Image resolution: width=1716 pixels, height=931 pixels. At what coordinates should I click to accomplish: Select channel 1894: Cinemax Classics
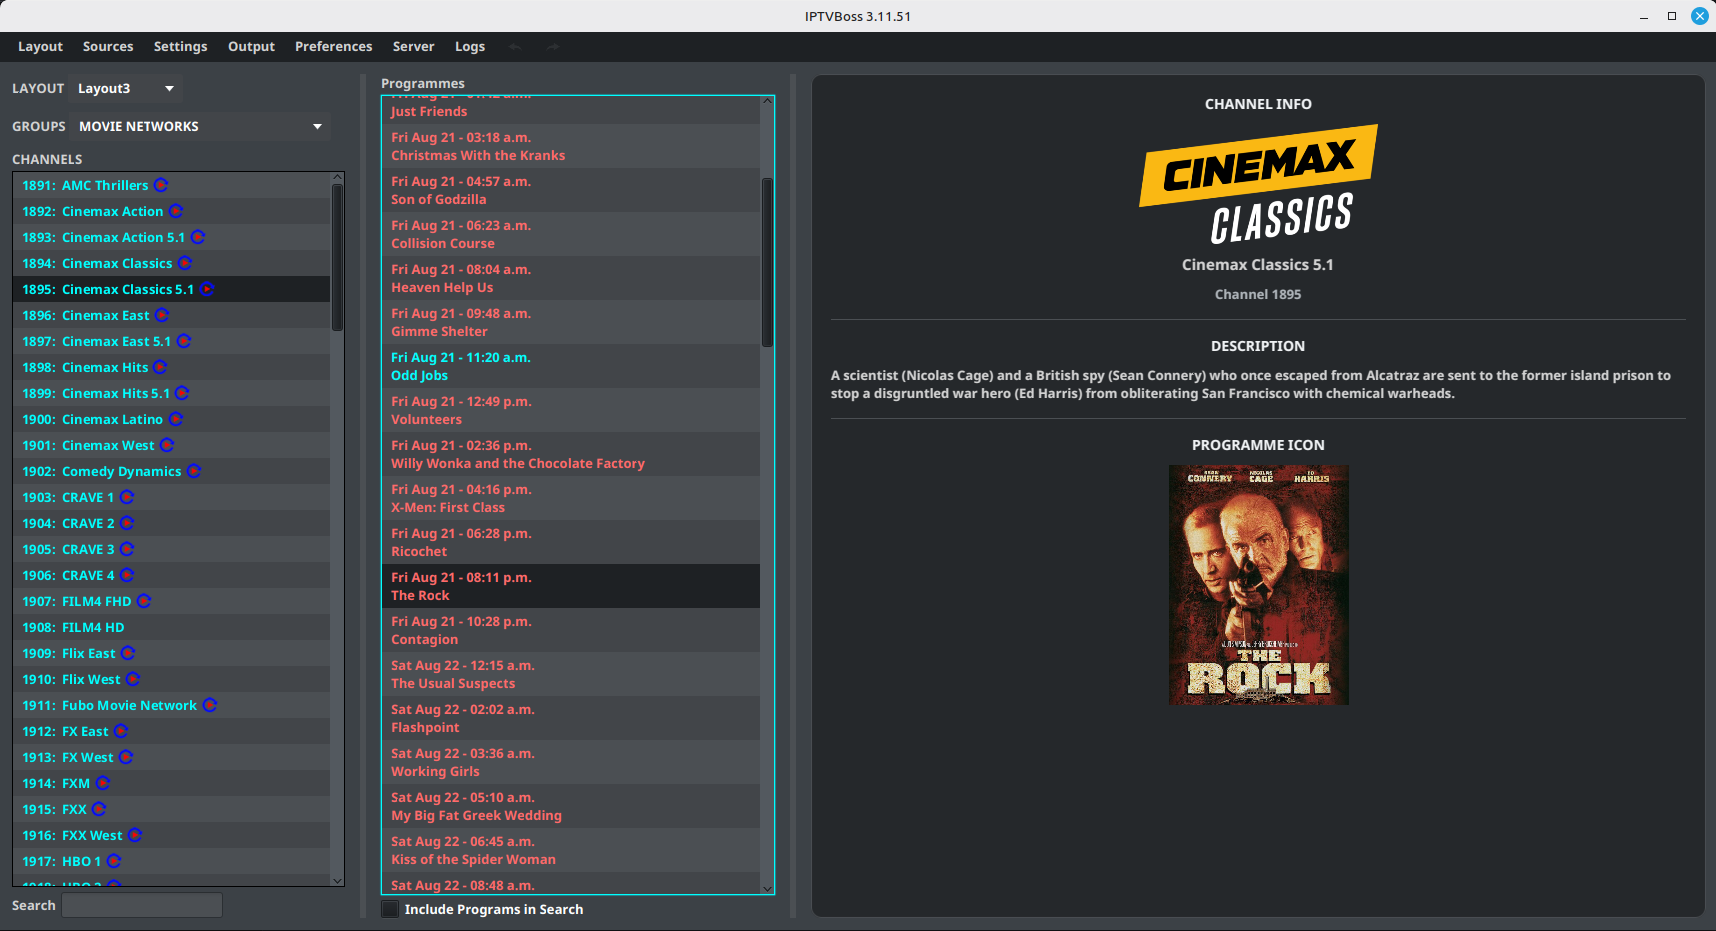[171, 263]
